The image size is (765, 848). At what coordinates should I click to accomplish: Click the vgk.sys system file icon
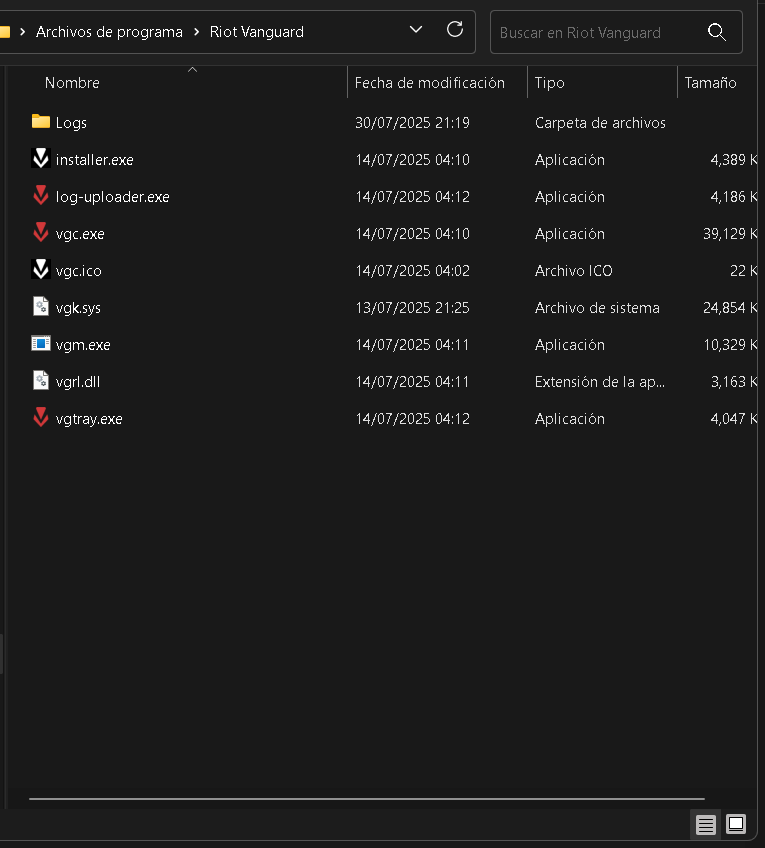[x=41, y=307]
